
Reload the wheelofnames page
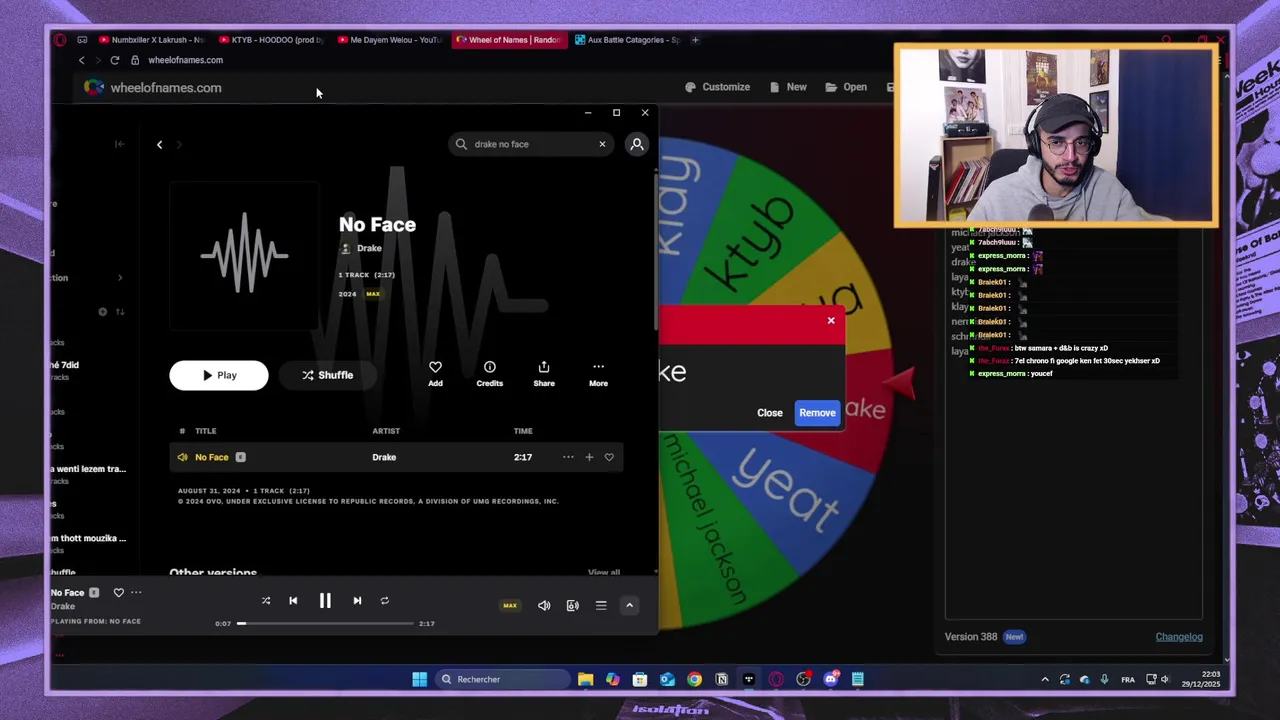click(114, 60)
